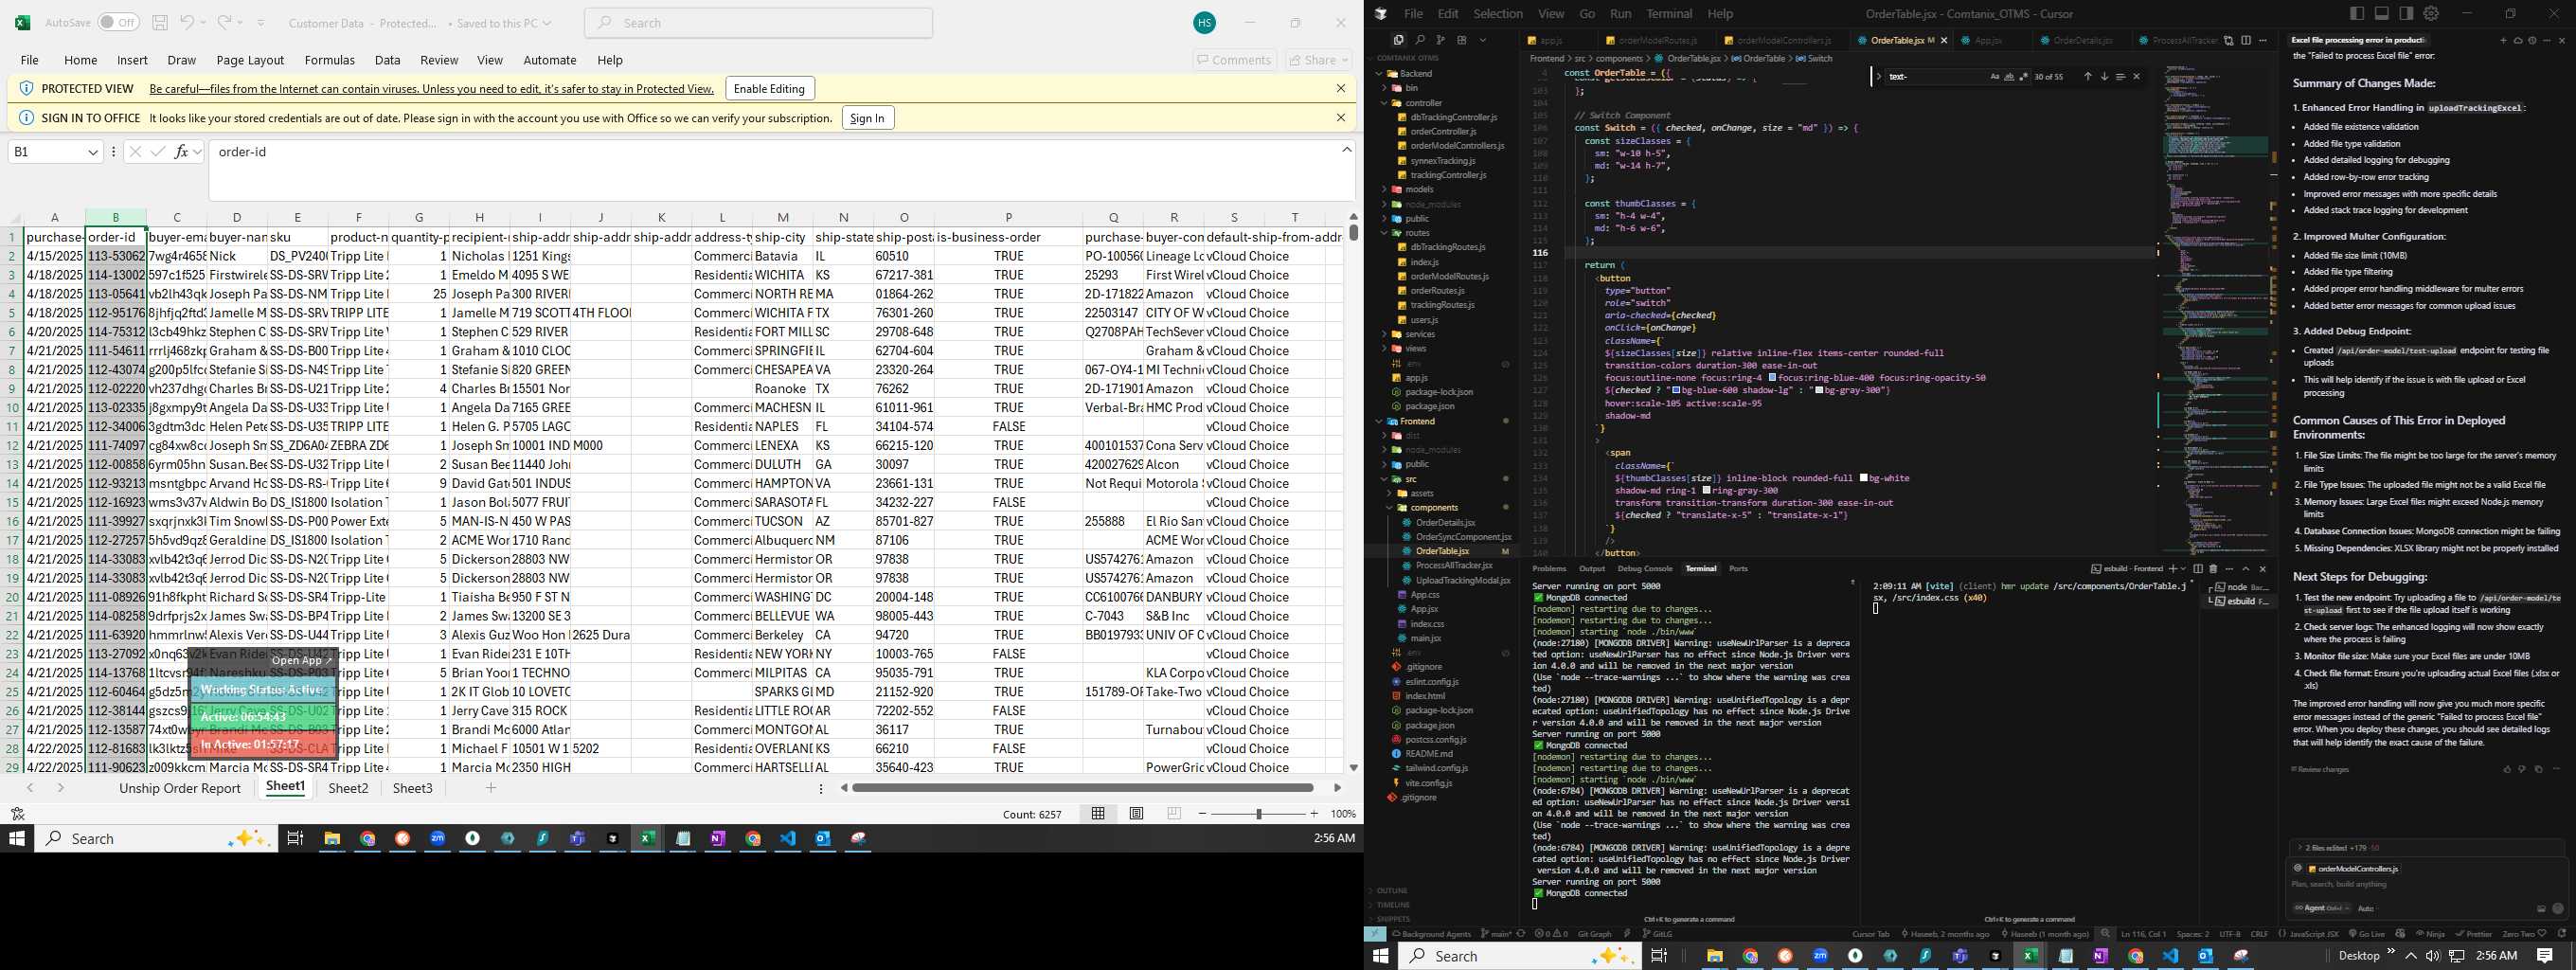Image resolution: width=2576 pixels, height=970 pixels.
Task: Click the accessibility checker icon in Excel status bar
Action: click(17, 814)
